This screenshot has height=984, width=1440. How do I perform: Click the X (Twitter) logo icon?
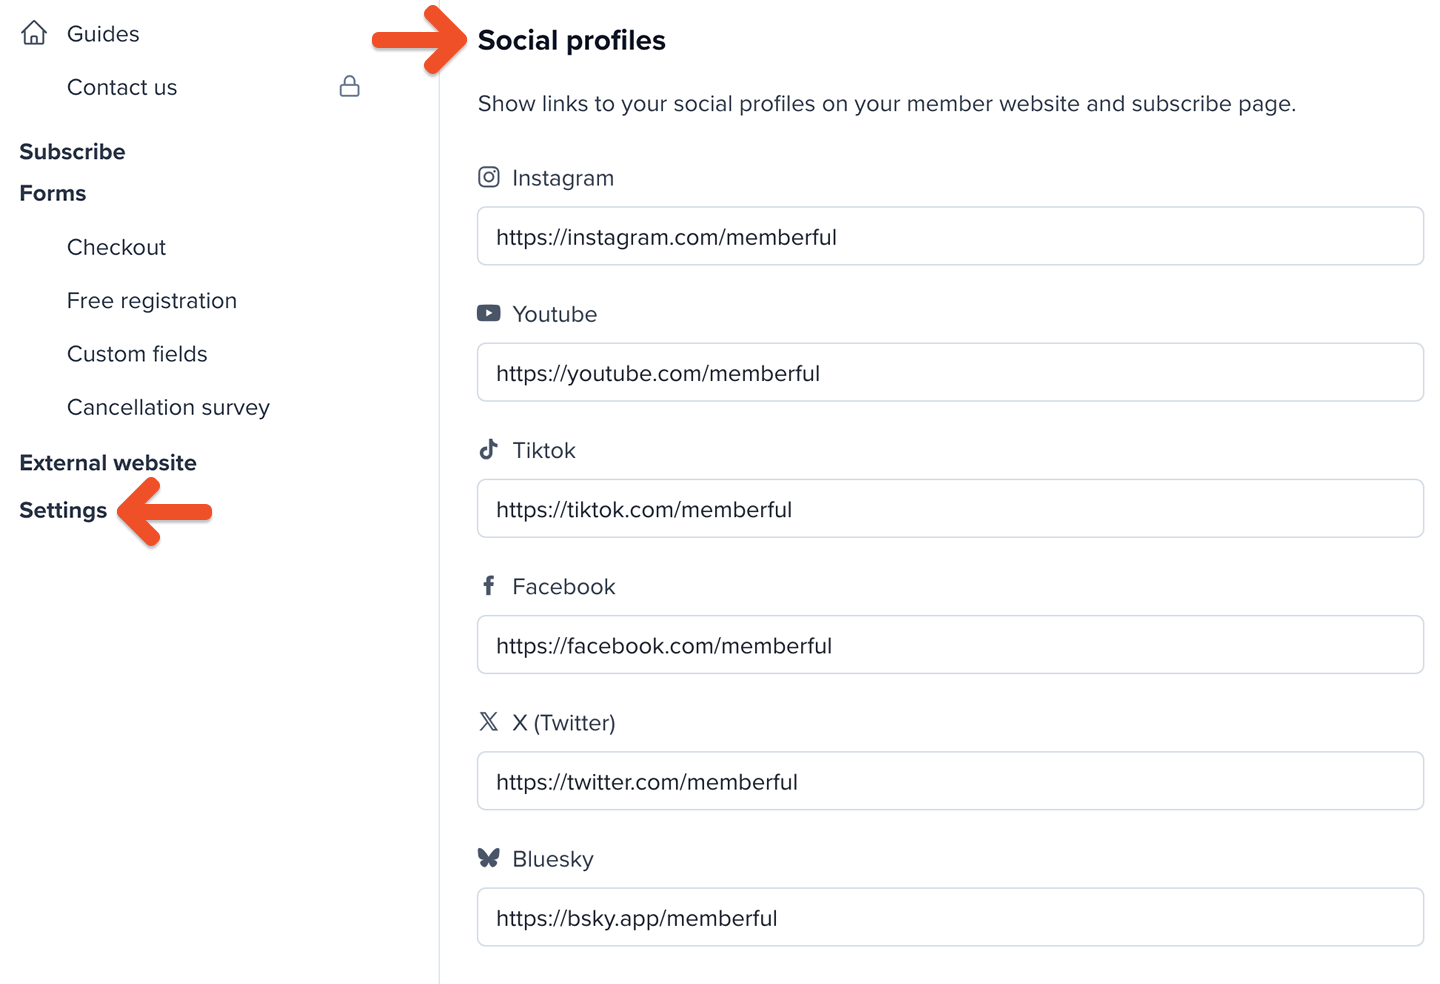point(489,721)
